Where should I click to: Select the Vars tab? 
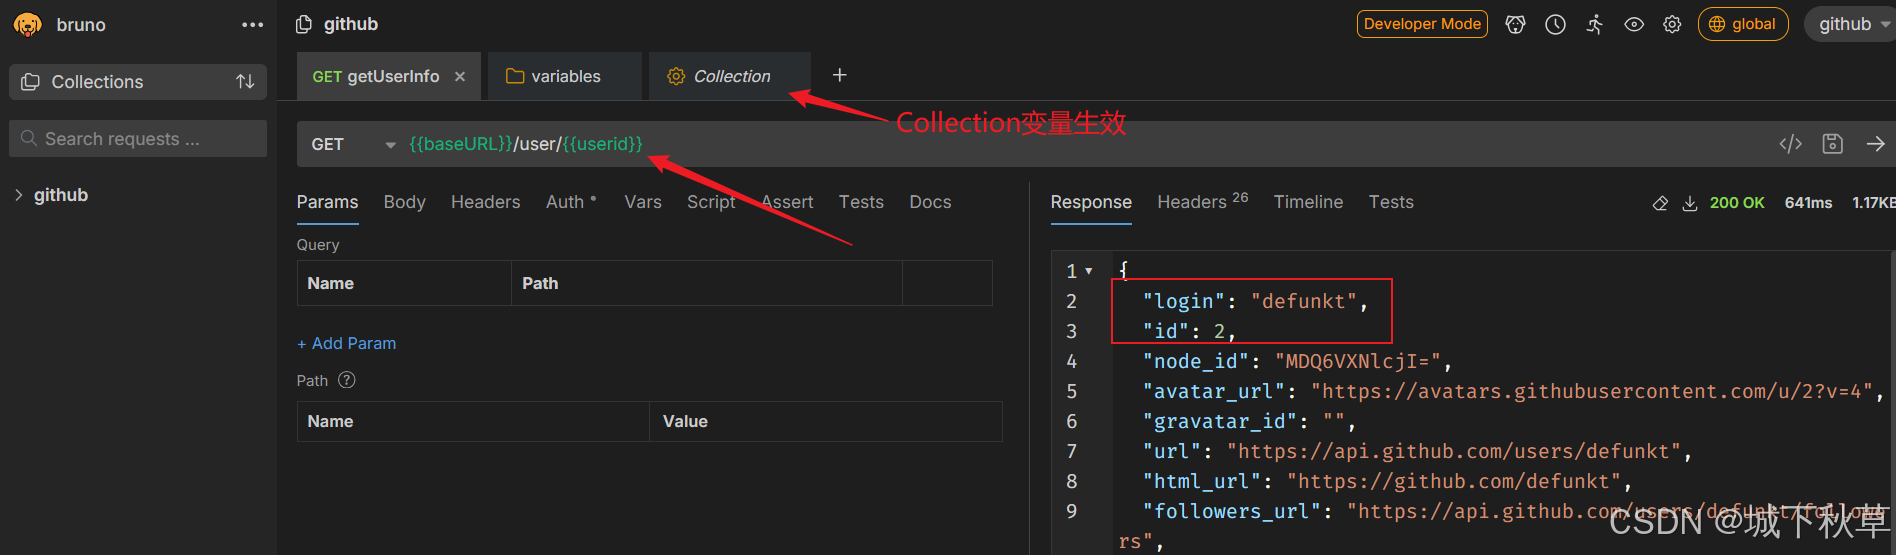click(643, 202)
